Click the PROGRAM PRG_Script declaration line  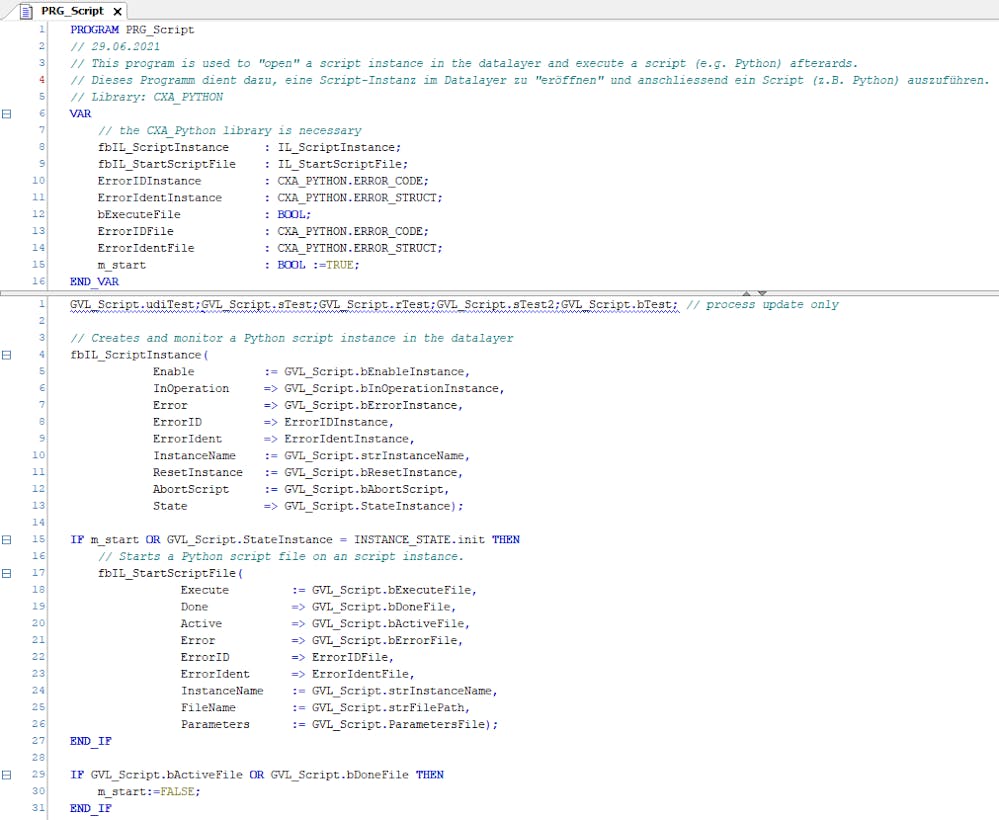133,30
